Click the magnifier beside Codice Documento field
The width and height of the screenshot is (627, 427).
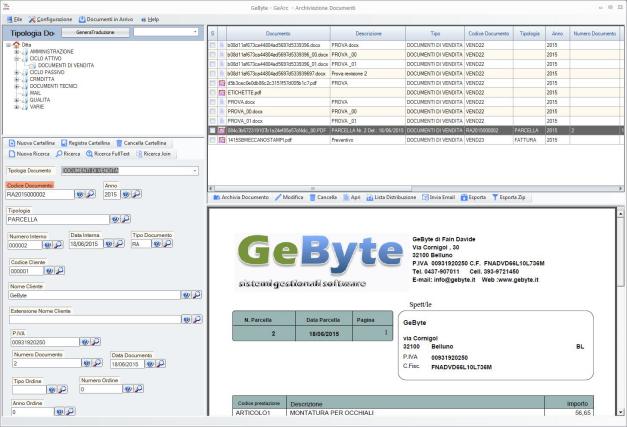point(91,194)
